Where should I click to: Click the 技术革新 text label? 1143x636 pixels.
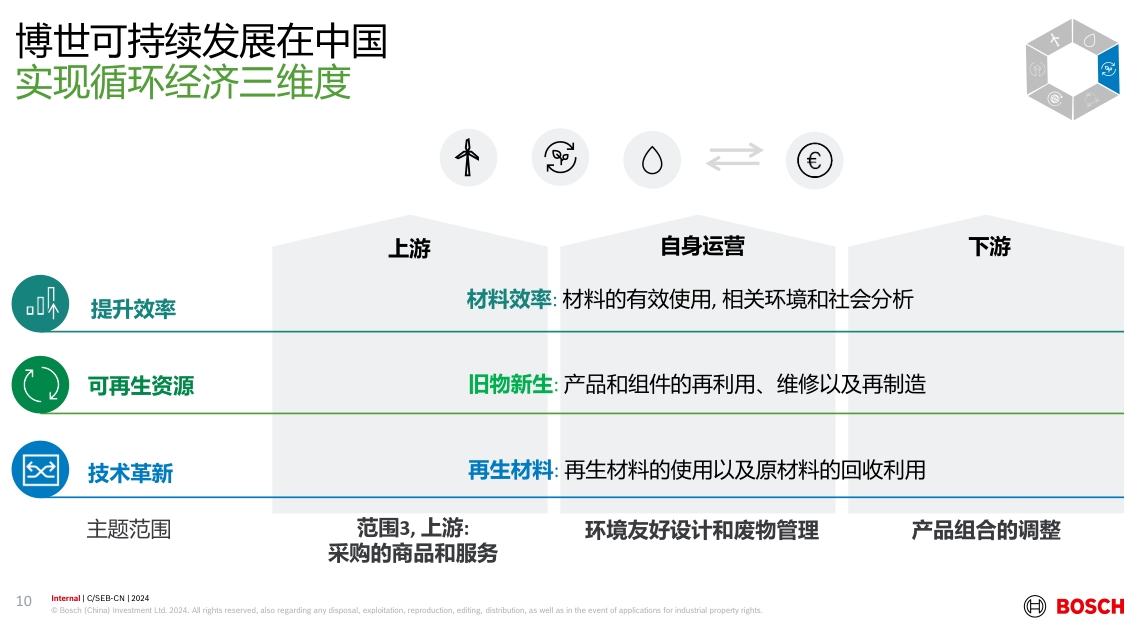(130, 473)
